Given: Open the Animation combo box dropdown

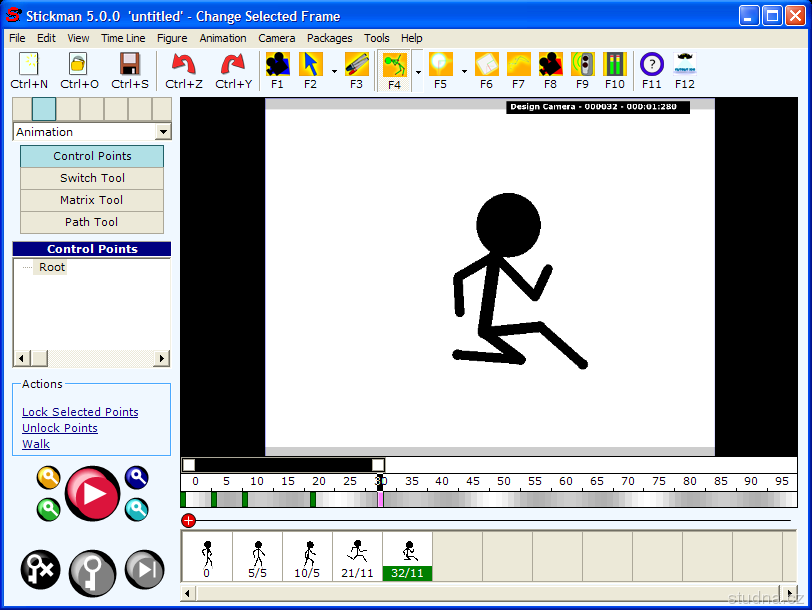Looking at the screenshot, I should [163, 132].
